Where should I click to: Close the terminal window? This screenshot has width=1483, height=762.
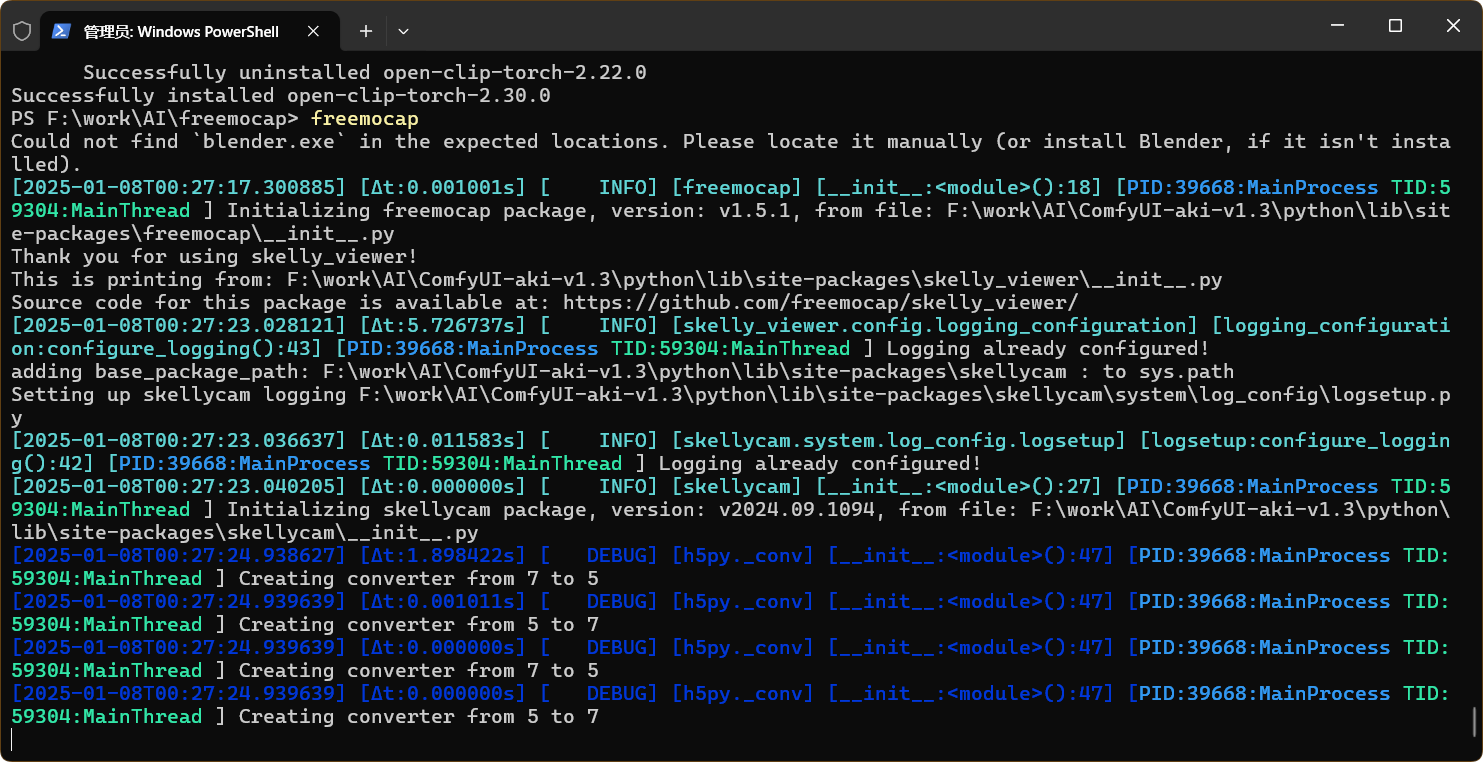tap(1453, 26)
